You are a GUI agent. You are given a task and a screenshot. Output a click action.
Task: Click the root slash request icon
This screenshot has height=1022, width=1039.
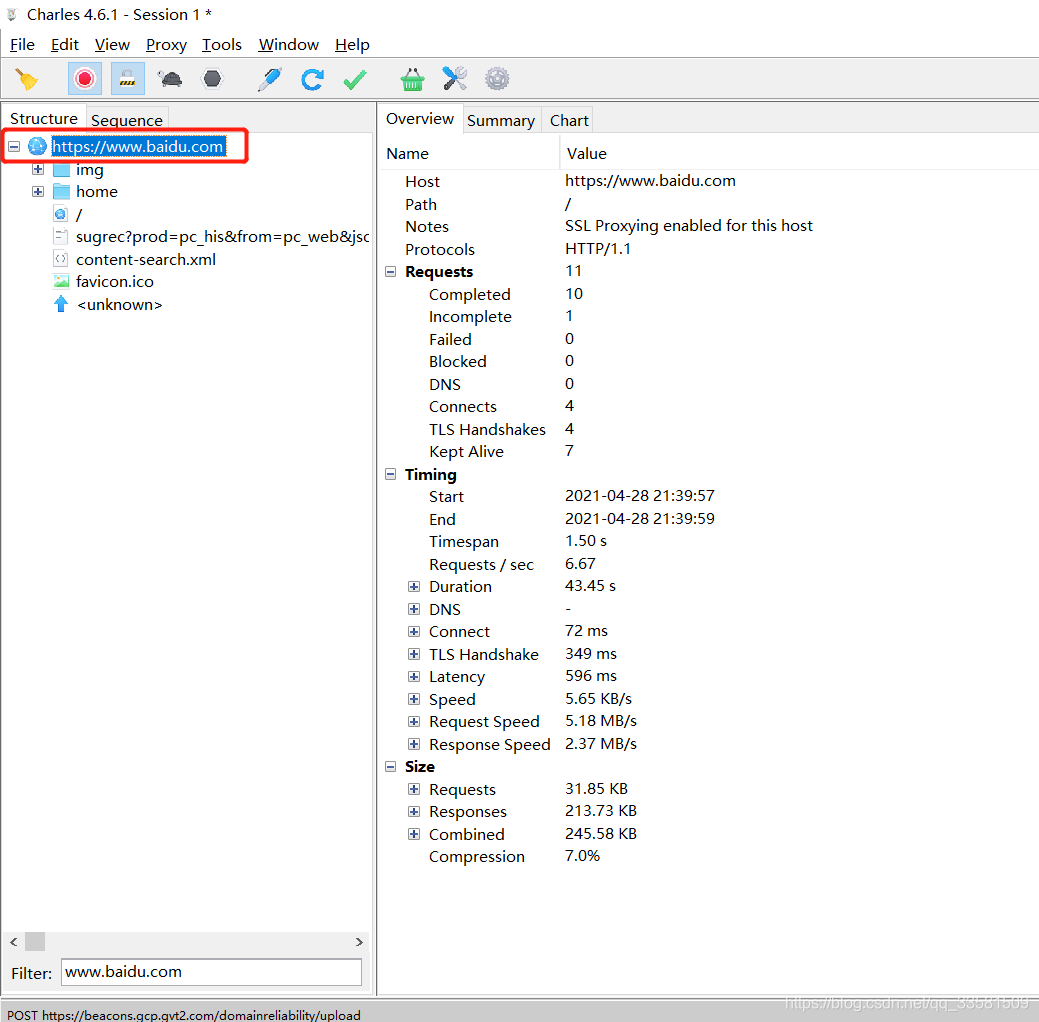click(x=61, y=214)
